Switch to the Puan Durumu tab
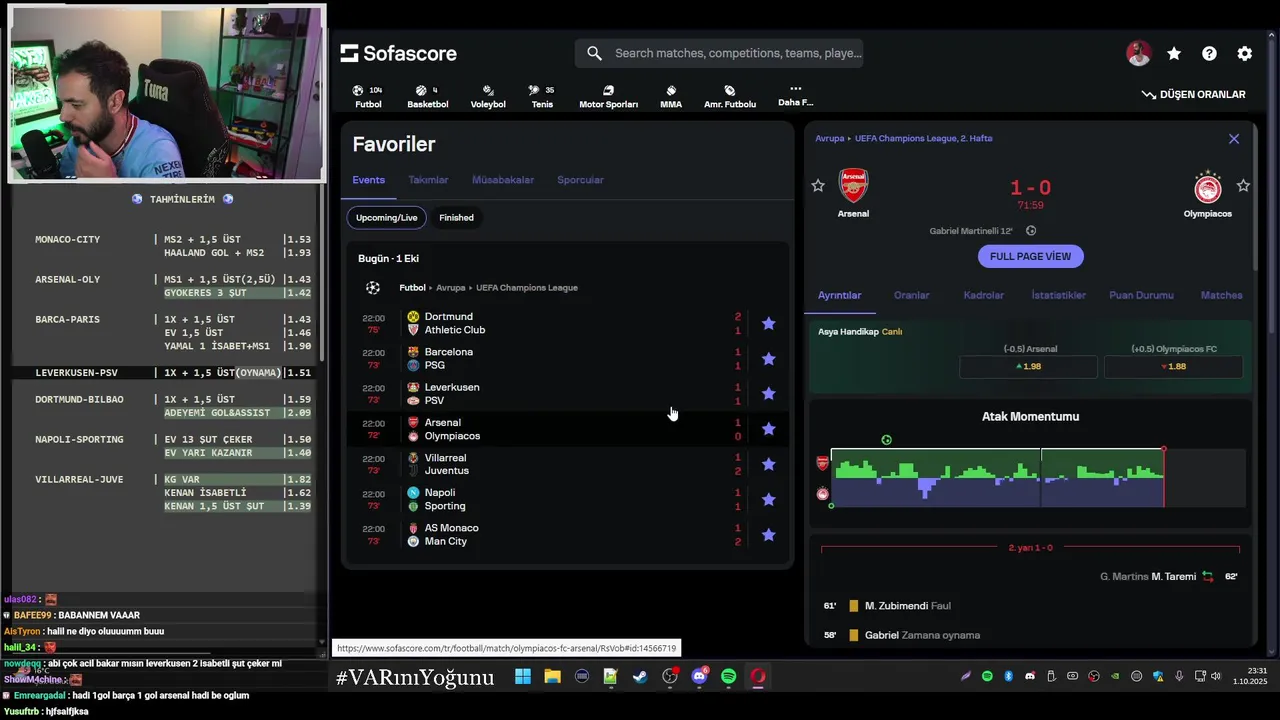The height and width of the screenshot is (720, 1280). click(1141, 296)
